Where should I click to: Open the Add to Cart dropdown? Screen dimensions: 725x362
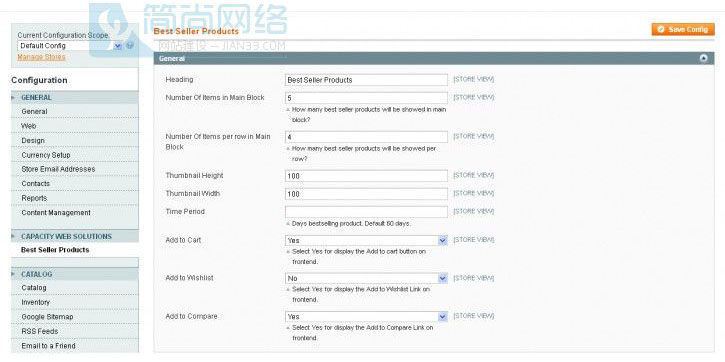(366, 240)
